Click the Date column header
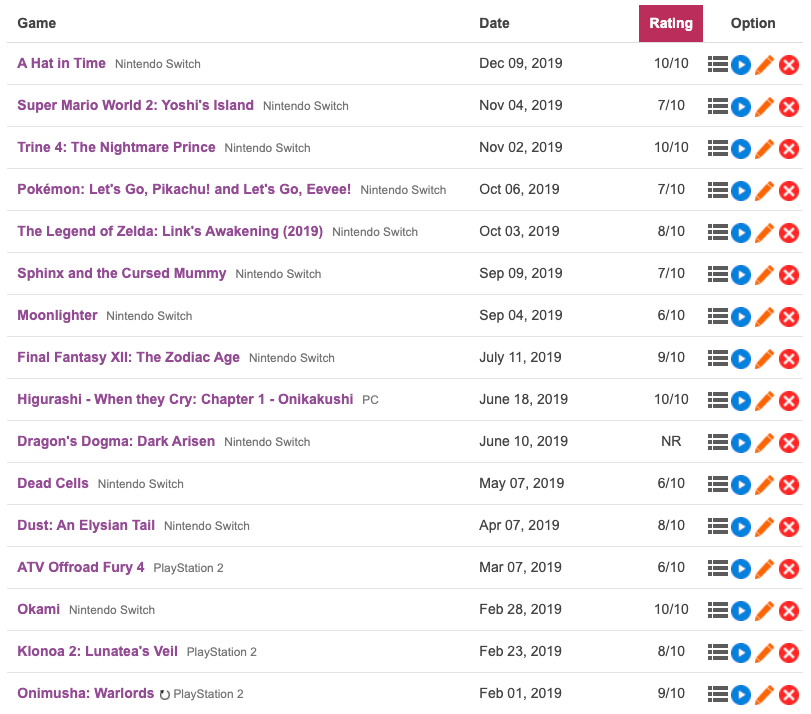 pyautogui.click(x=494, y=23)
